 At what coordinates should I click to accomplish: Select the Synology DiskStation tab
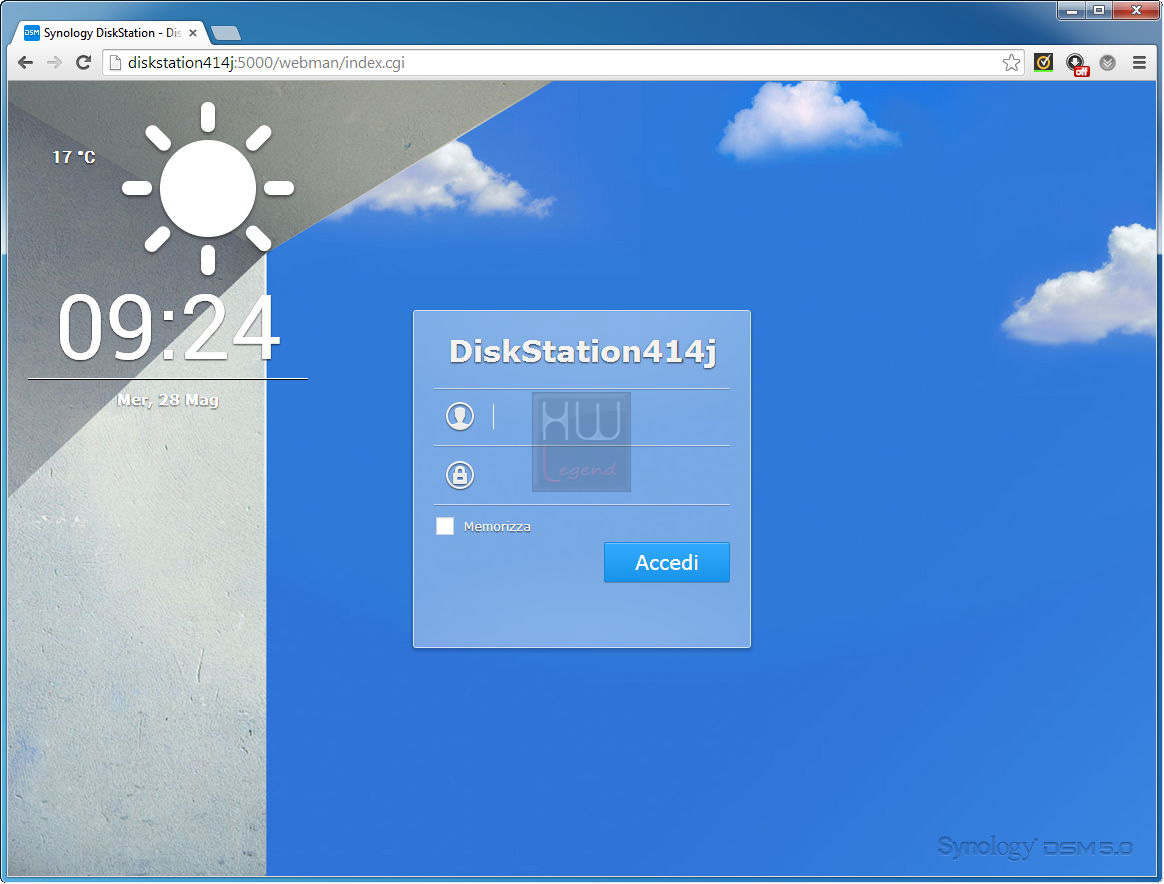[x=111, y=33]
